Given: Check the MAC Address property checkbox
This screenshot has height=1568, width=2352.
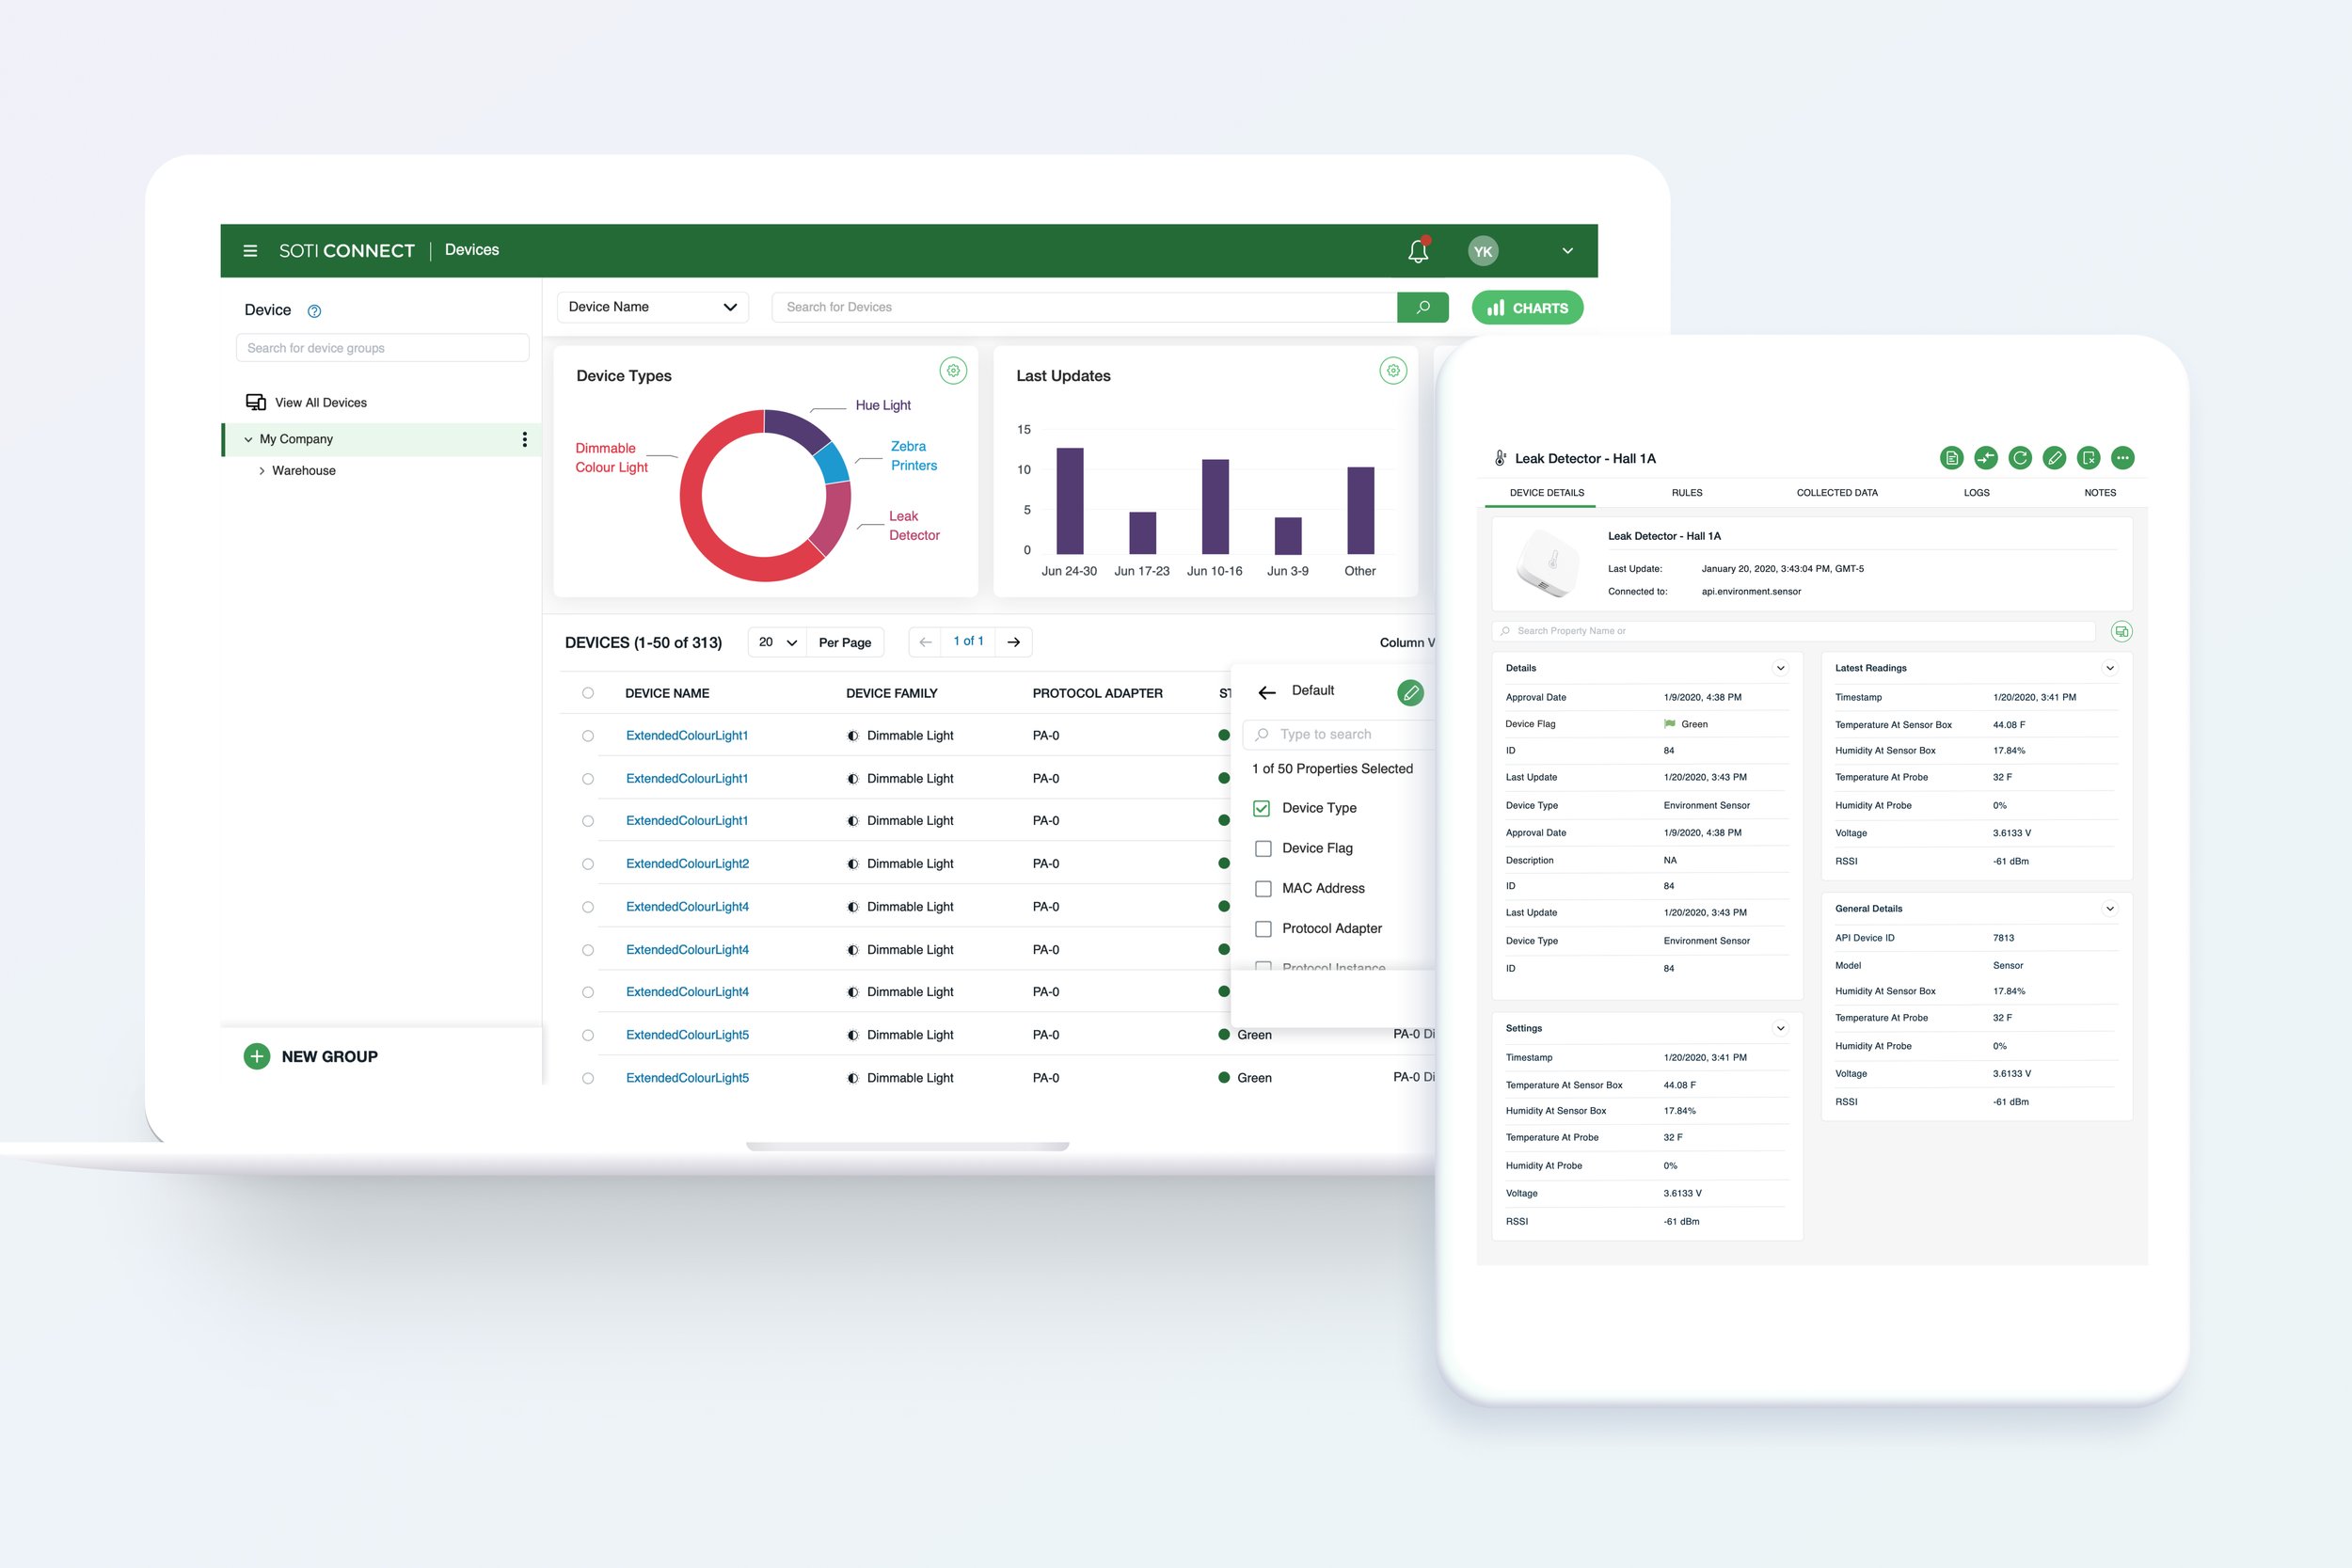Looking at the screenshot, I should [x=1263, y=888].
